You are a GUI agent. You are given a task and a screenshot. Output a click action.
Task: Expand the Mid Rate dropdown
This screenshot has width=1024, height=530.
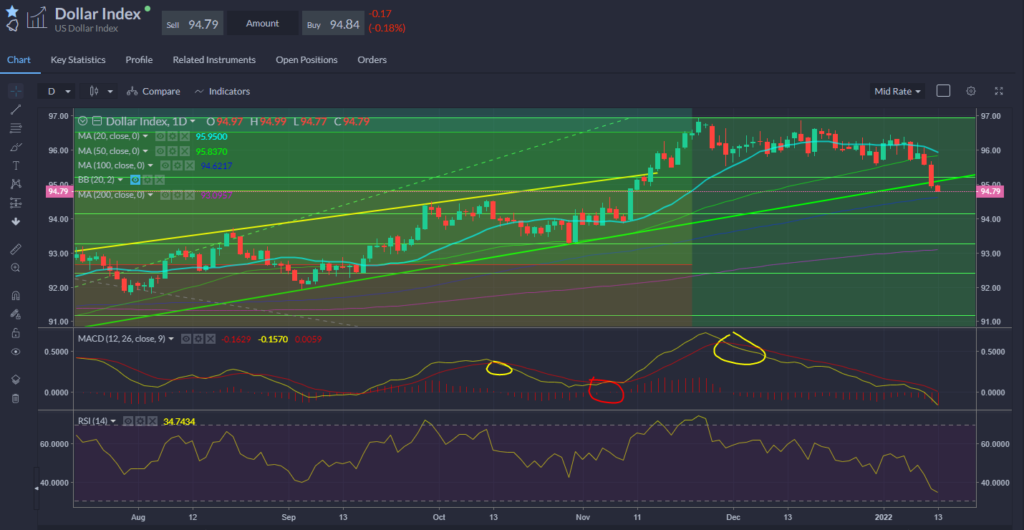897,91
